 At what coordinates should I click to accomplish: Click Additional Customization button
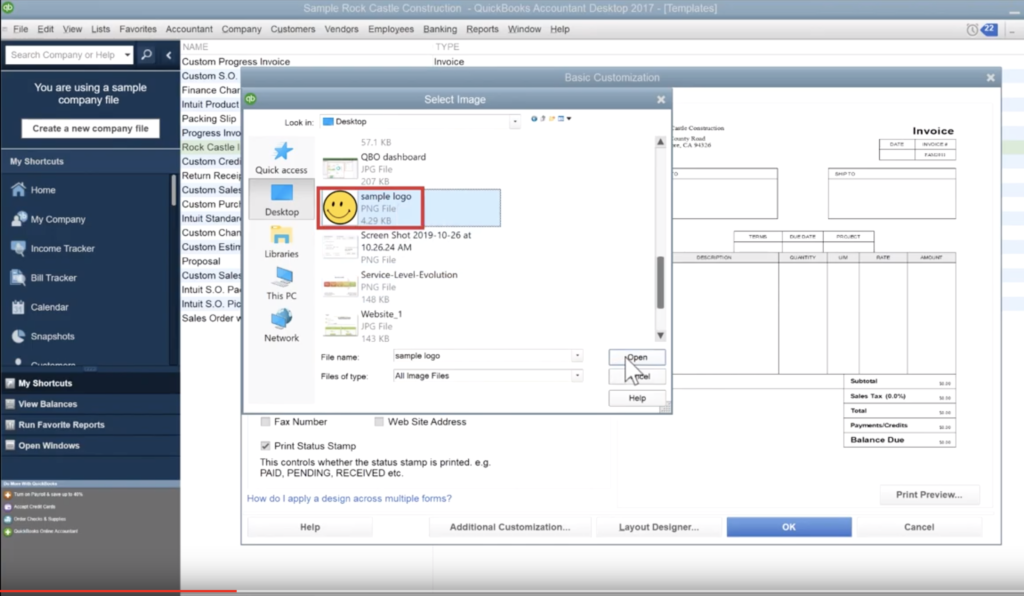tap(509, 527)
